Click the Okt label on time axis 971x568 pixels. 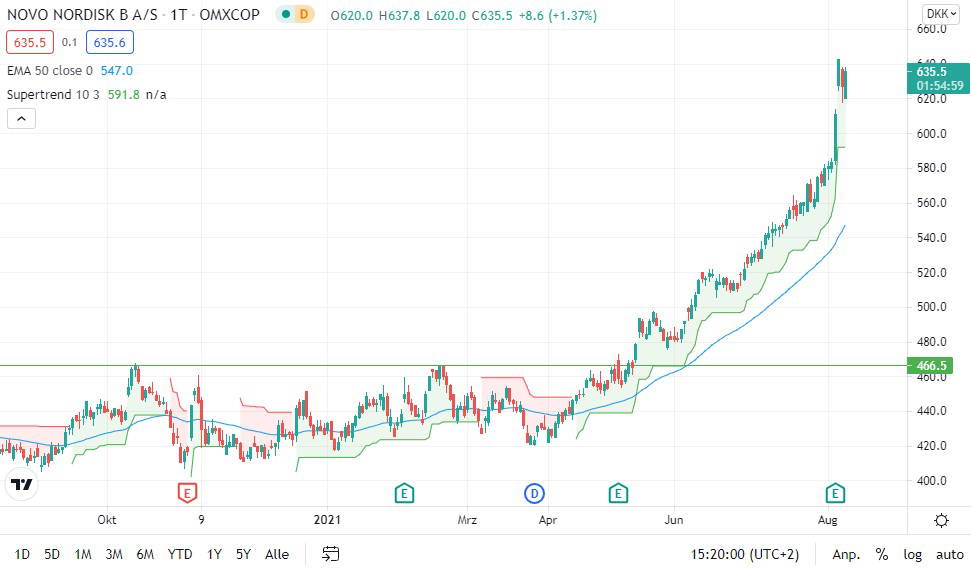107,520
